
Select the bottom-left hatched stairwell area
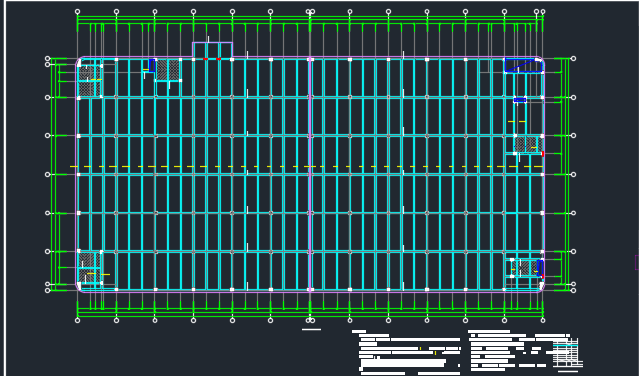89,267
